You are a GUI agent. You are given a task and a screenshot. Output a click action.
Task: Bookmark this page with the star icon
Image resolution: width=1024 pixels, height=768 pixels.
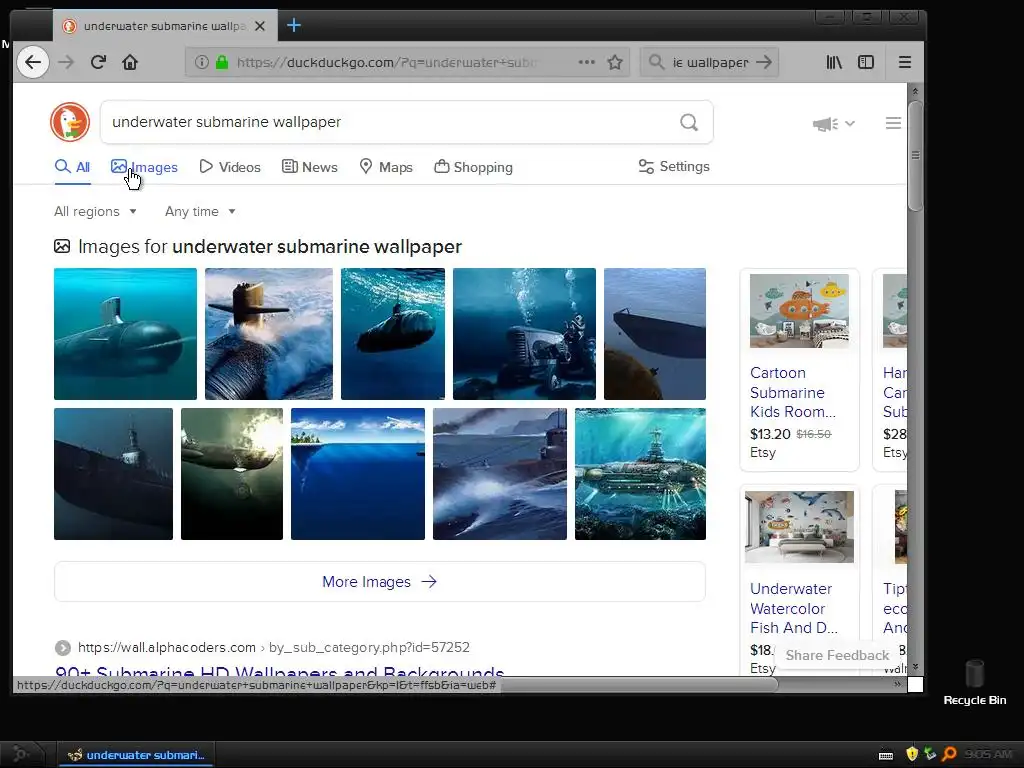tap(615, 62)
